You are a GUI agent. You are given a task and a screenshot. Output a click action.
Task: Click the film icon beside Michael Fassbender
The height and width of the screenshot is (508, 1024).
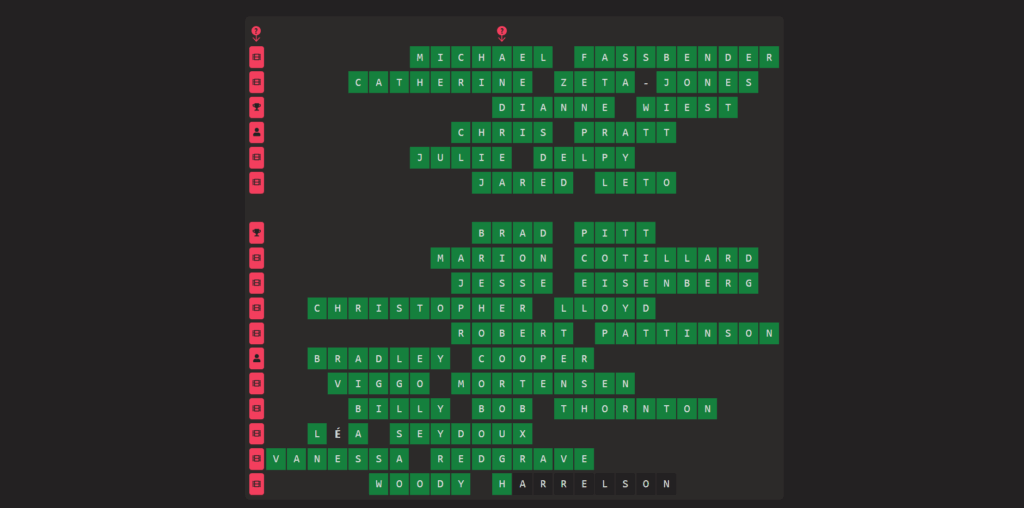(257, 57)
